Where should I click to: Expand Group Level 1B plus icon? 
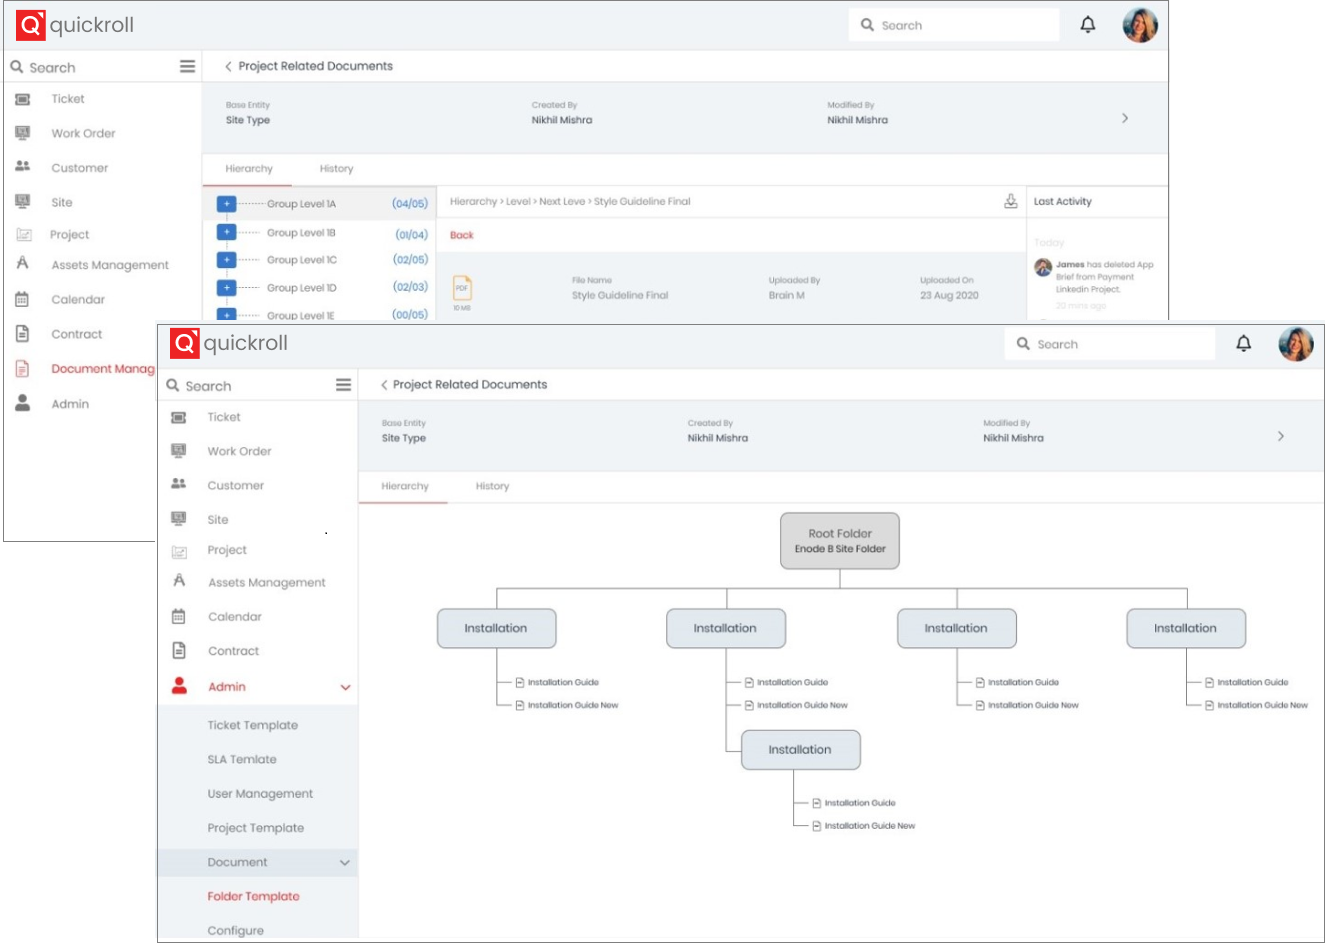tap(227, 232)
